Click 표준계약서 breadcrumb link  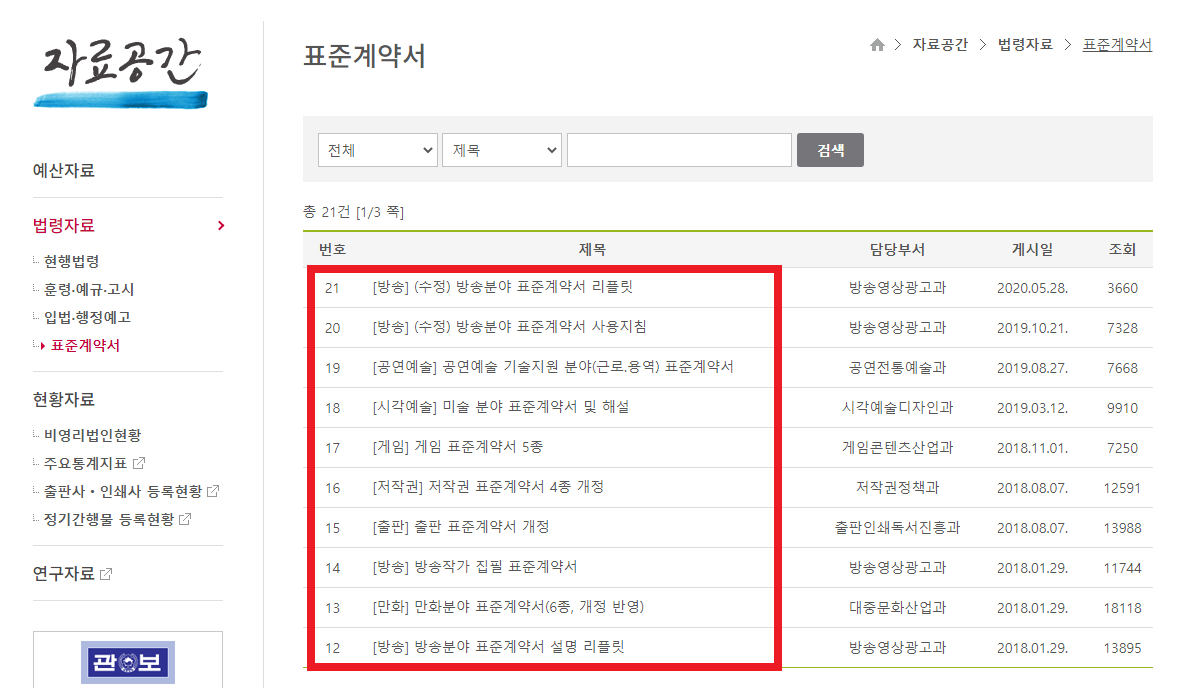[1115, 45]
